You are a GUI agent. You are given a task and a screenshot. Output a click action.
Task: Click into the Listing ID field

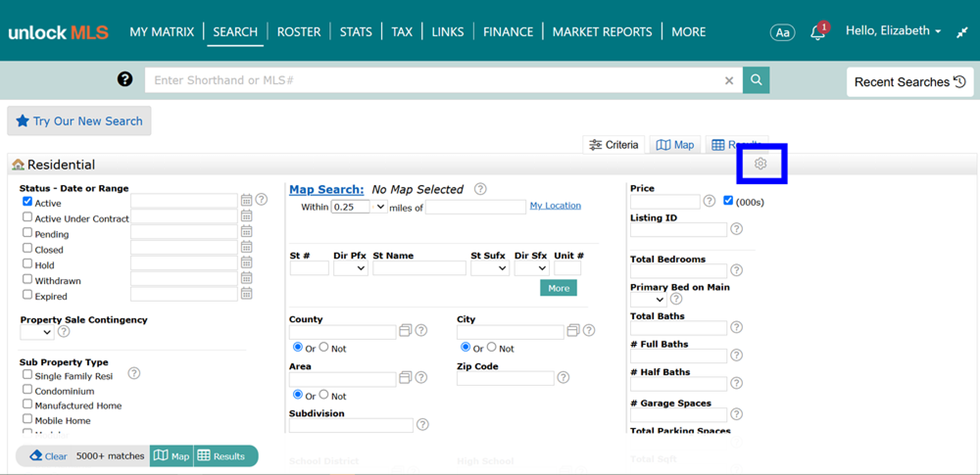tap(679, 230)
